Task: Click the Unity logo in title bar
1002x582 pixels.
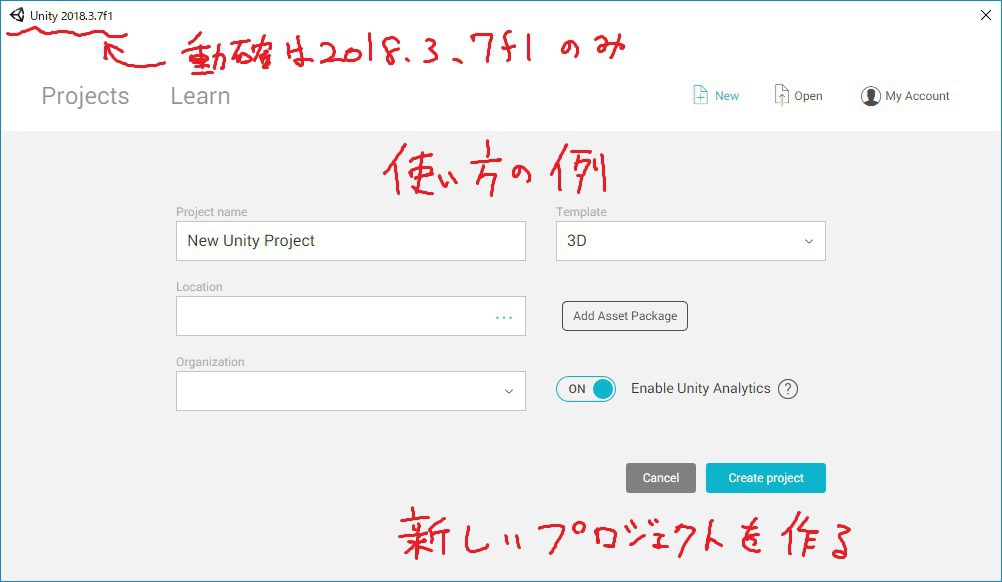Action: [17, 15]
